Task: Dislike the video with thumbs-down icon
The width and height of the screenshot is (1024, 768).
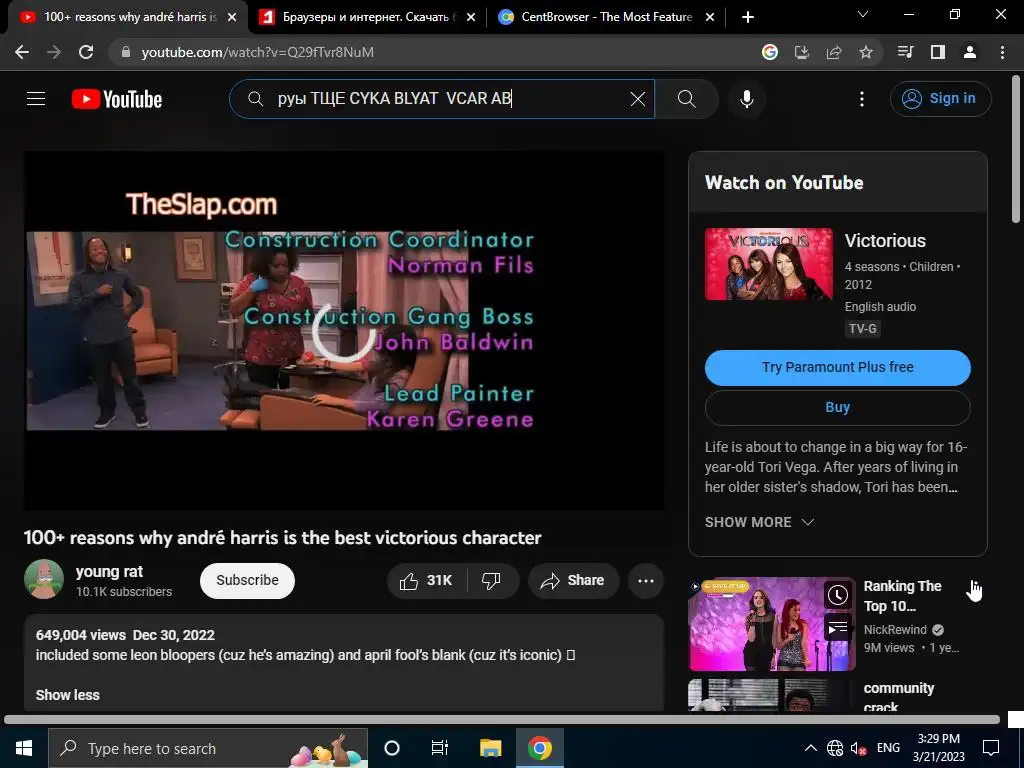Action: click(x=492, y=581)
